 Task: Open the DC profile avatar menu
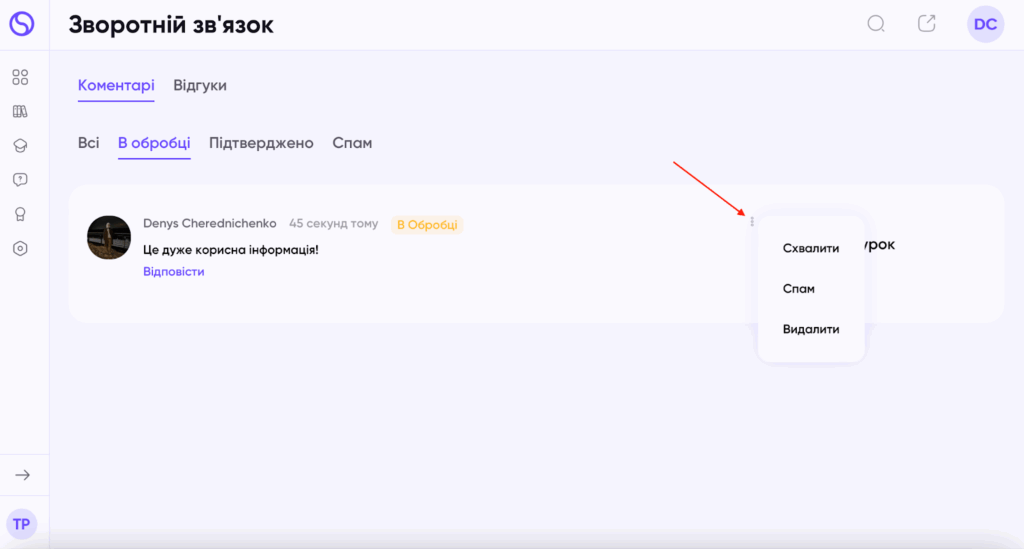coord(985,24)
